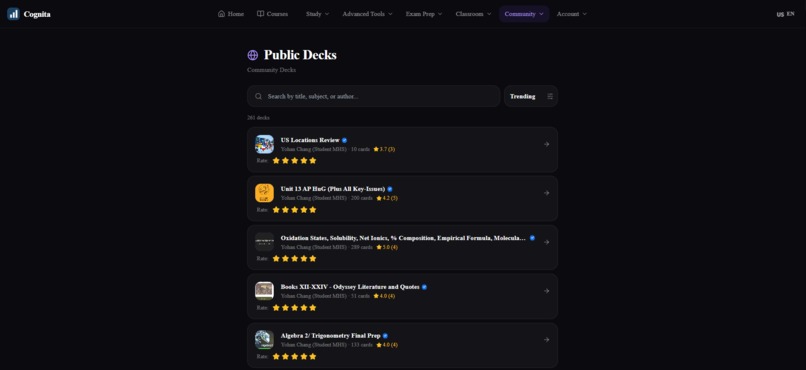The height and width of the screenshot is (370, 806).
Task: Rate Oxidation States deck two stars
Action: pyautogui.click(x=285, y=258)
